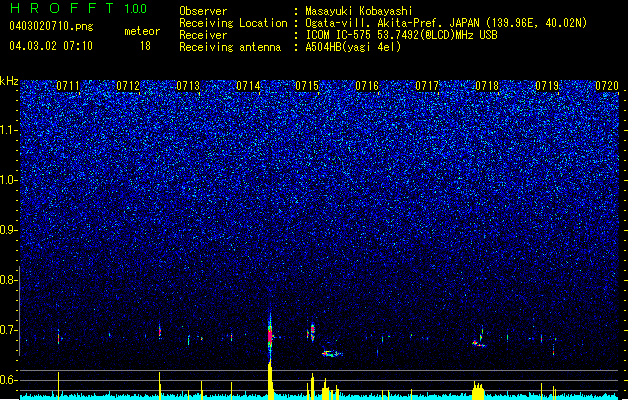
Task: Click the 0712 time marker
Action: pyautogui.click(x=128, y=86)
